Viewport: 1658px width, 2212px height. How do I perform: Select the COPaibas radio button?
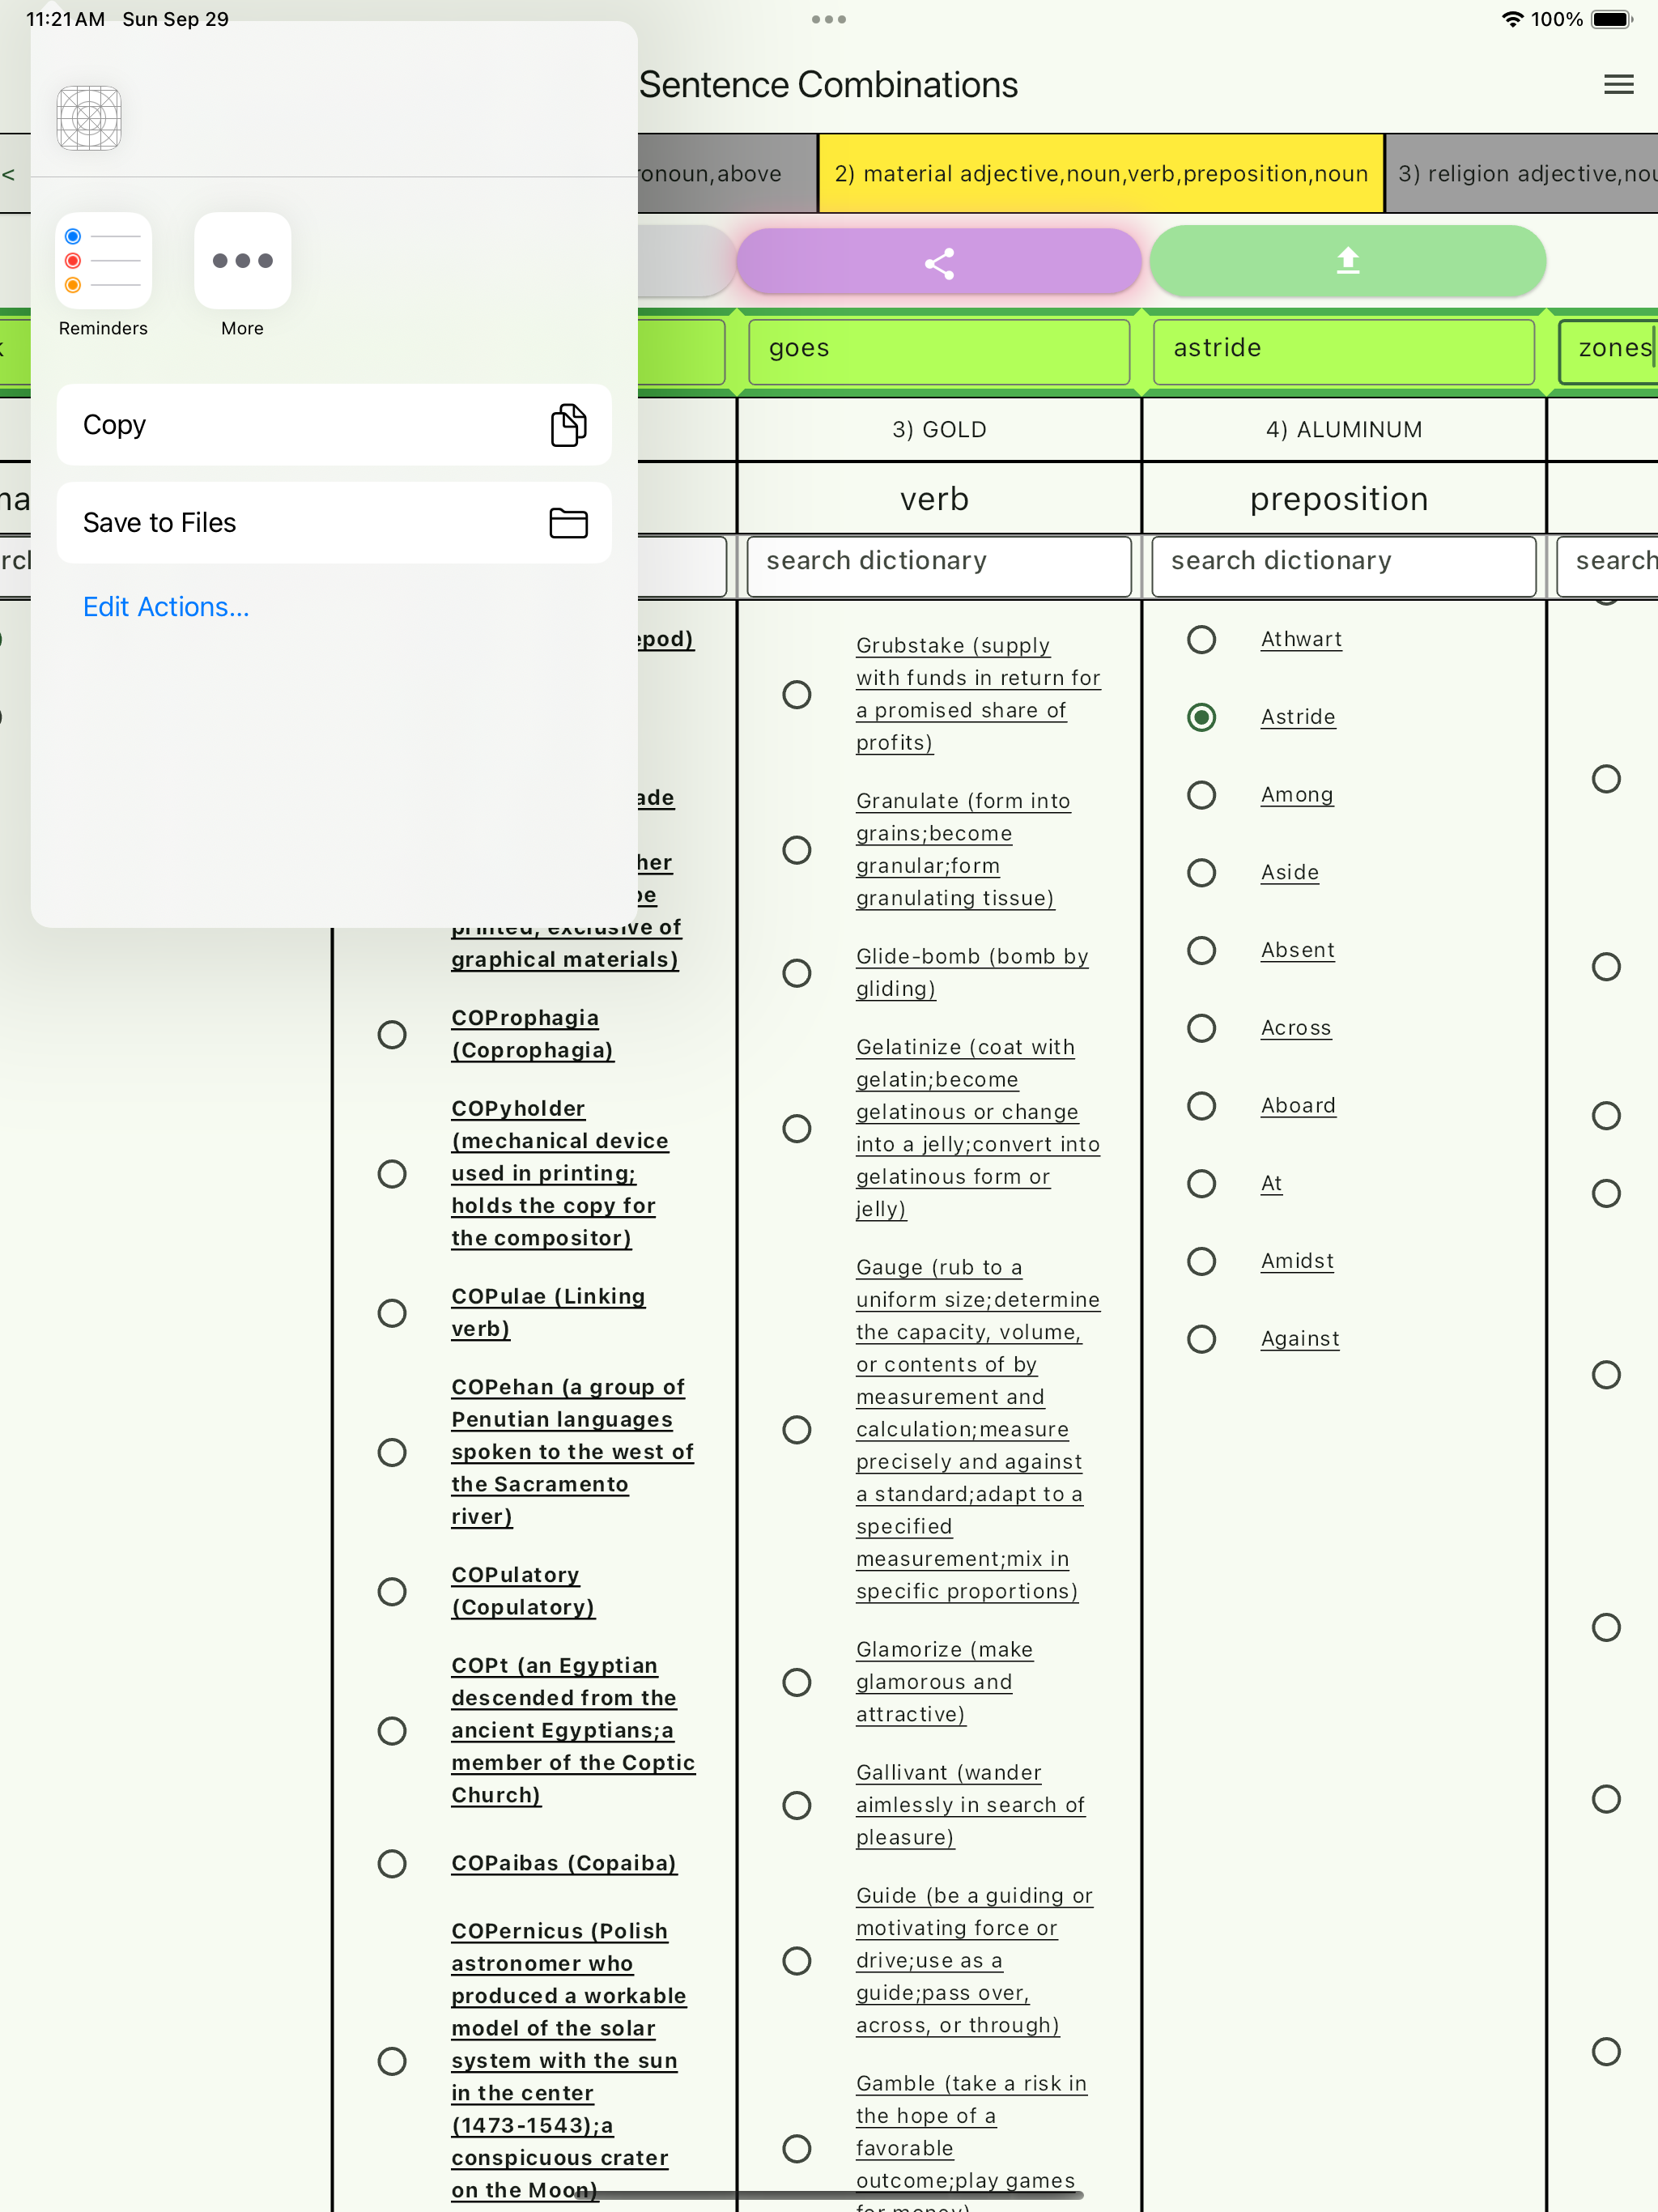(x=392, y=1863)
